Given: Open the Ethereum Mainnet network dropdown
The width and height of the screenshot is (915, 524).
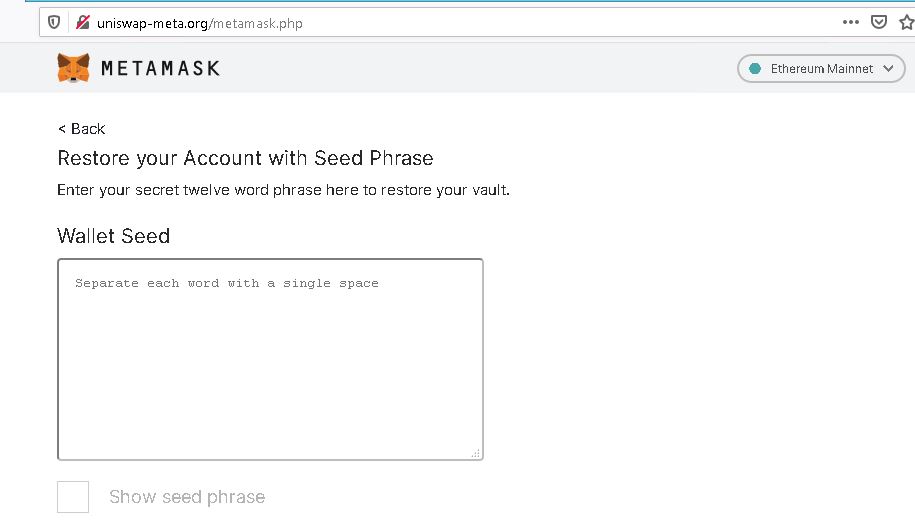Looking at the screenshot, I should [x=821, y=68].
